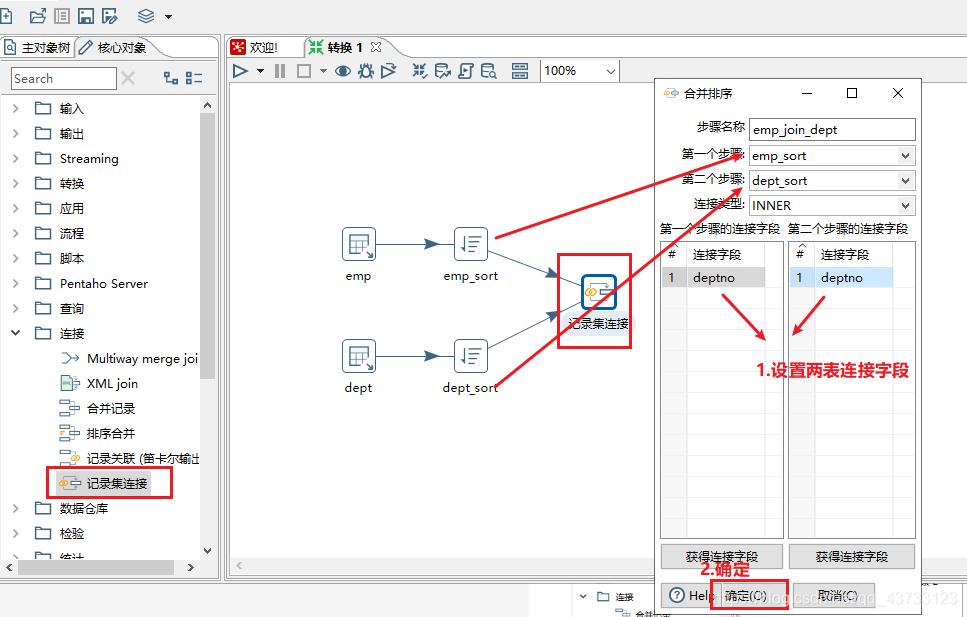The width and height of the screenshot is (967, 617).
Task: Expand the 输出 folder
Action: (x=15, y=133)
